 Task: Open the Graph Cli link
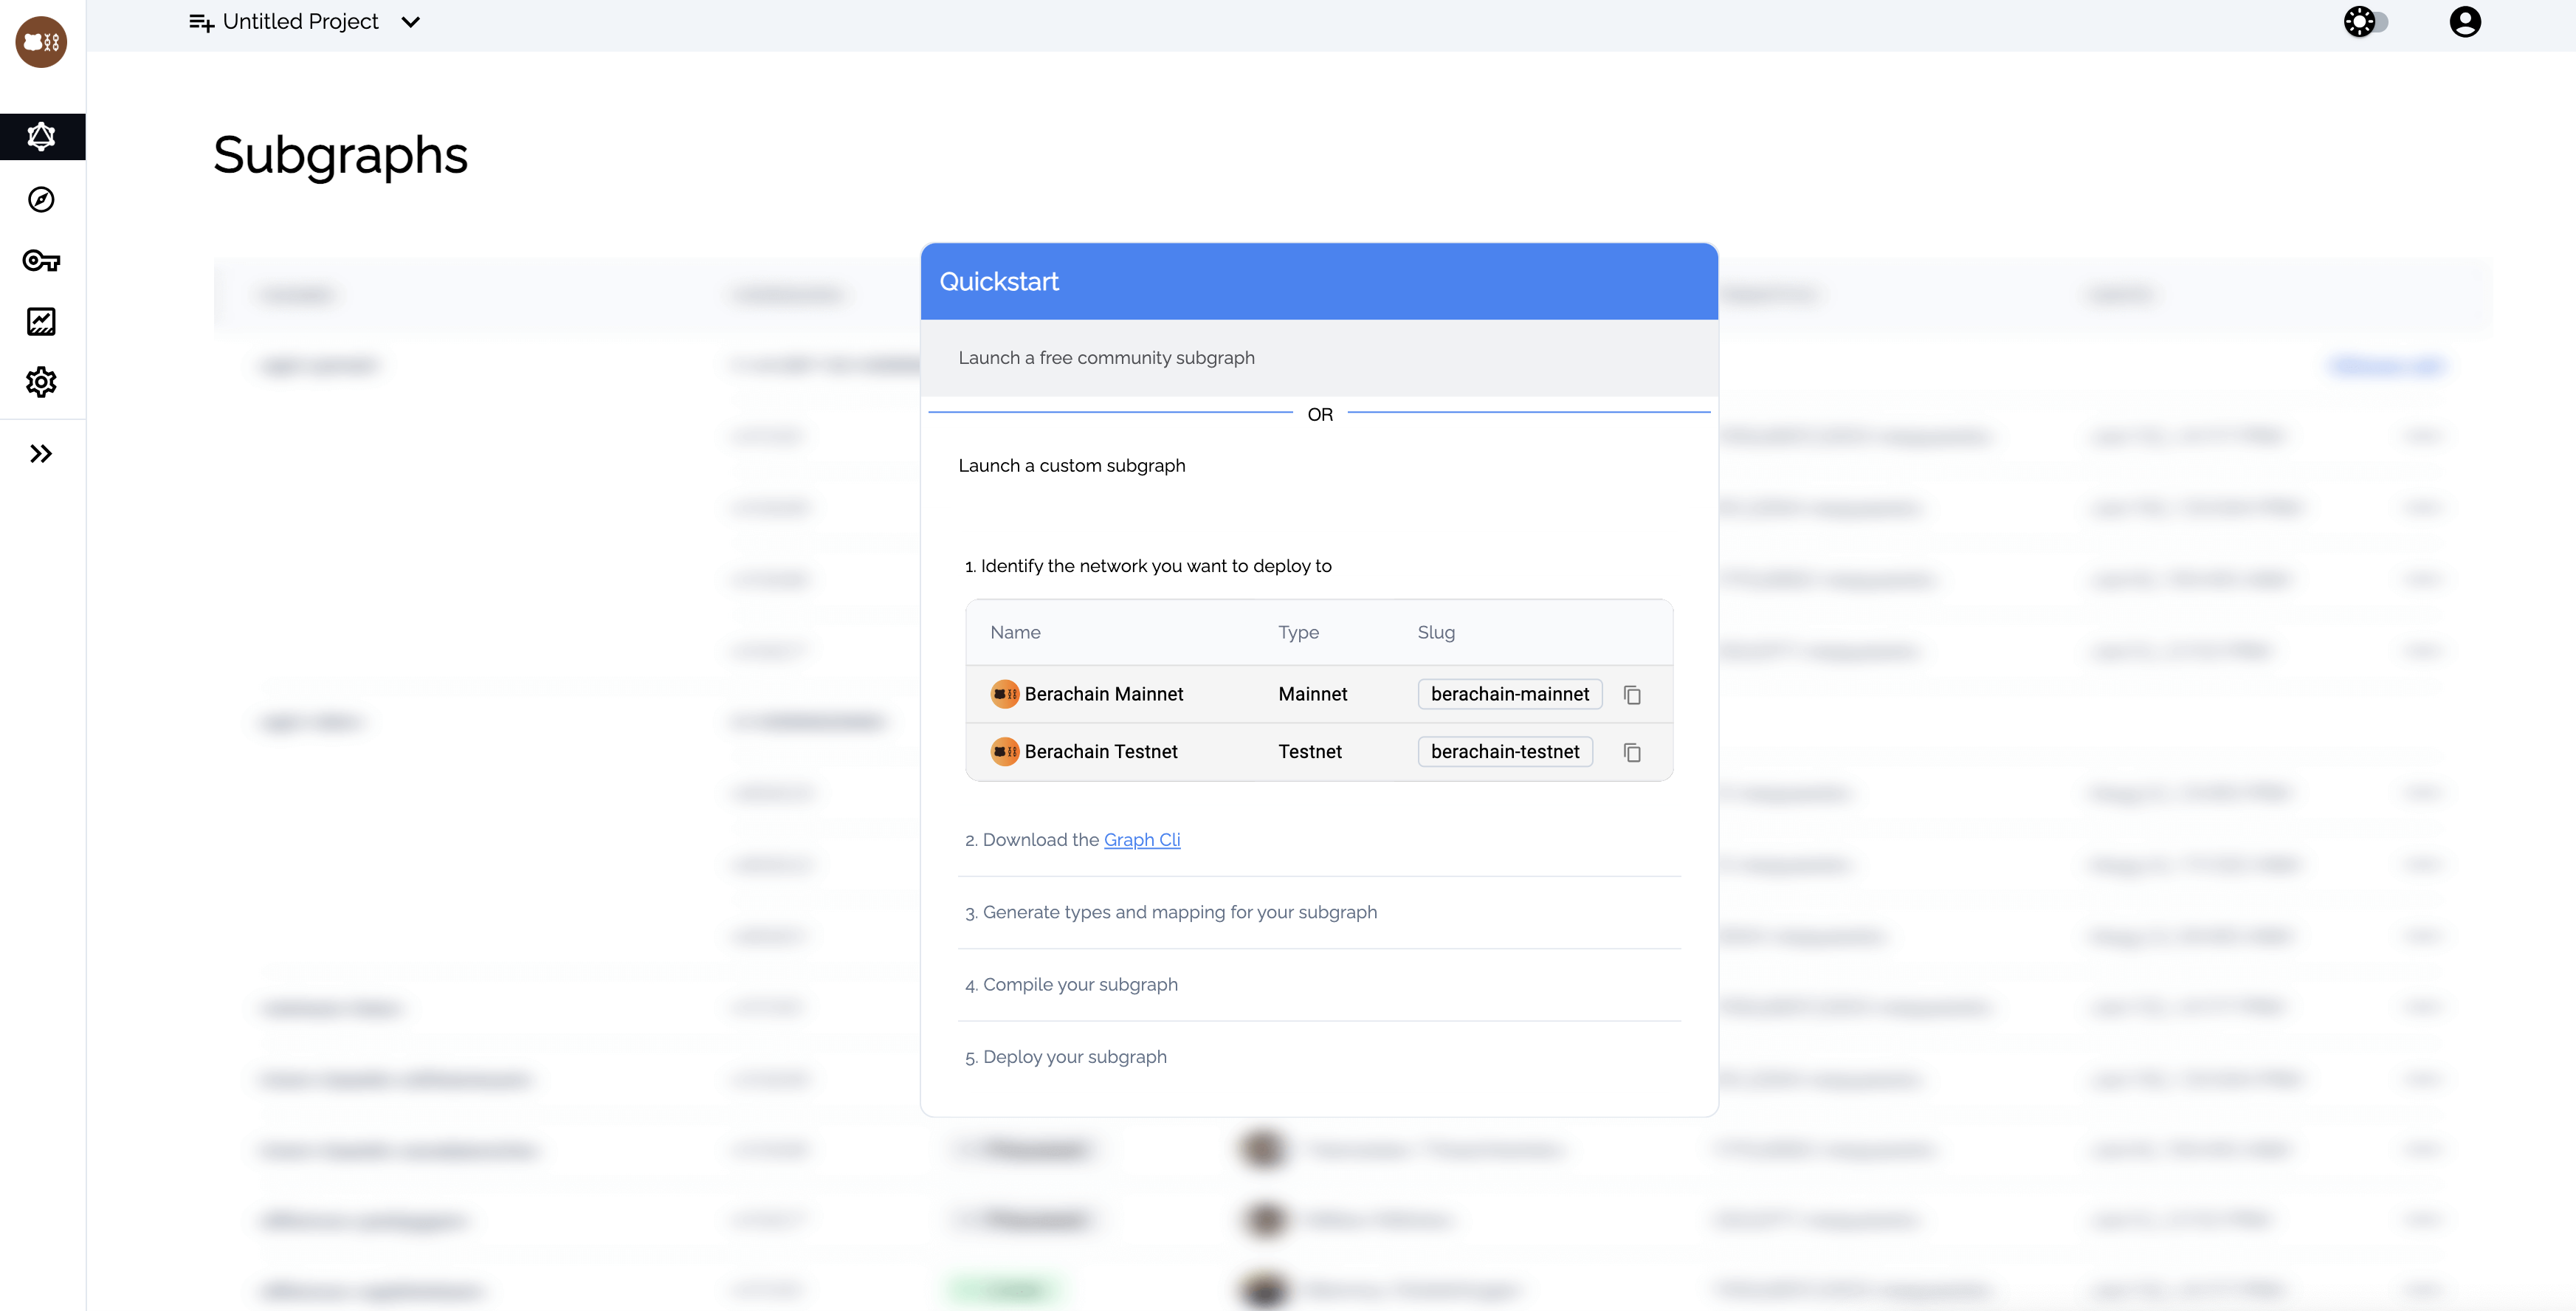(1142, 840)
